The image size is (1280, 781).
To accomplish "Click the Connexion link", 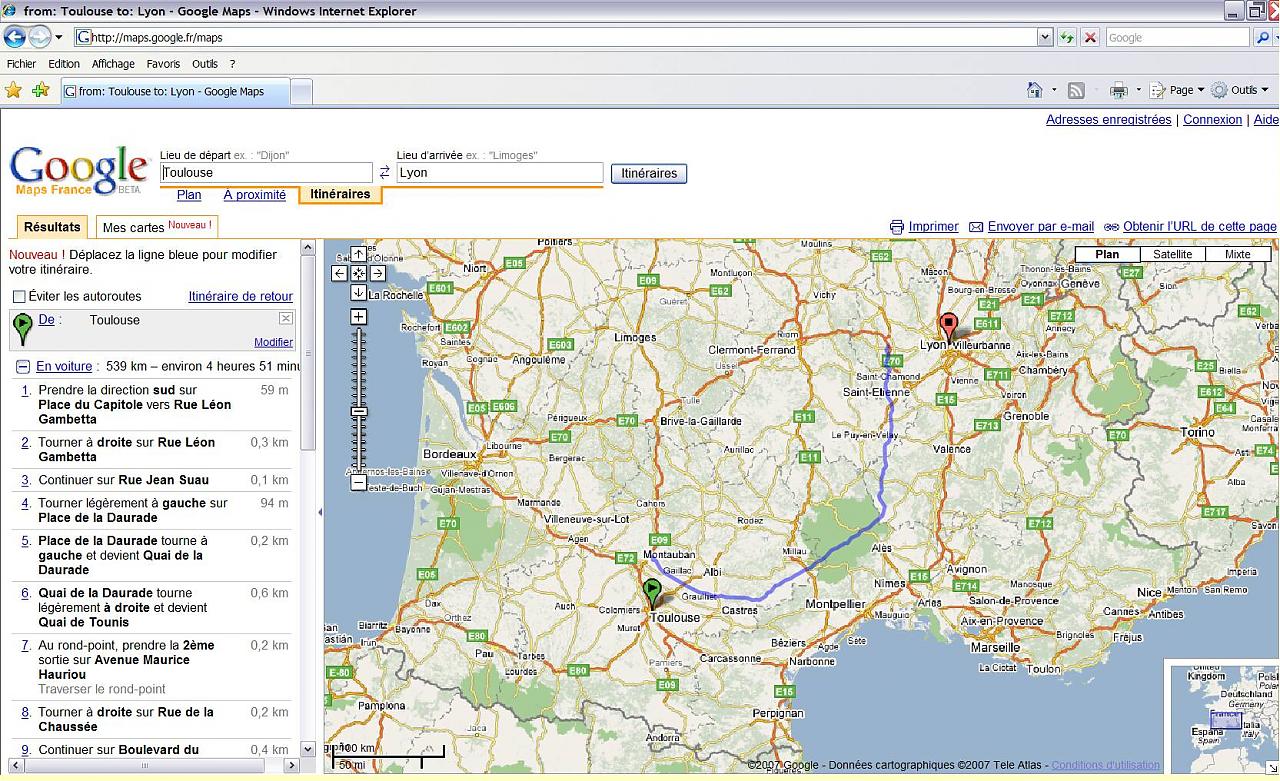I will coord(1212,120).
